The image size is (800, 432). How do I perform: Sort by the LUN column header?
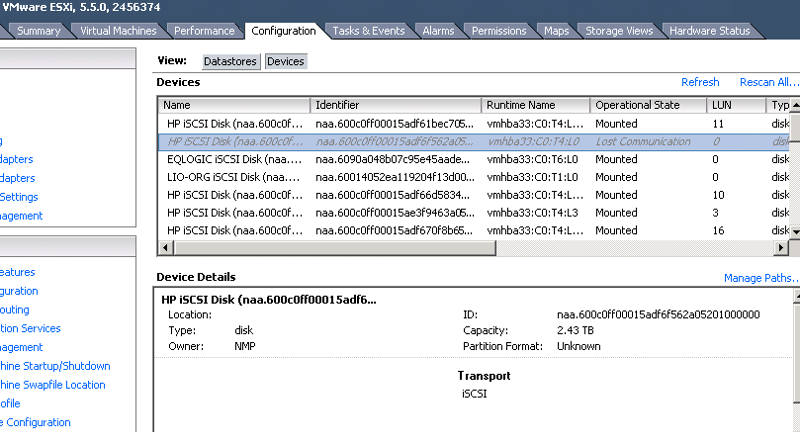pyautogui.click(x=736, y=105)
